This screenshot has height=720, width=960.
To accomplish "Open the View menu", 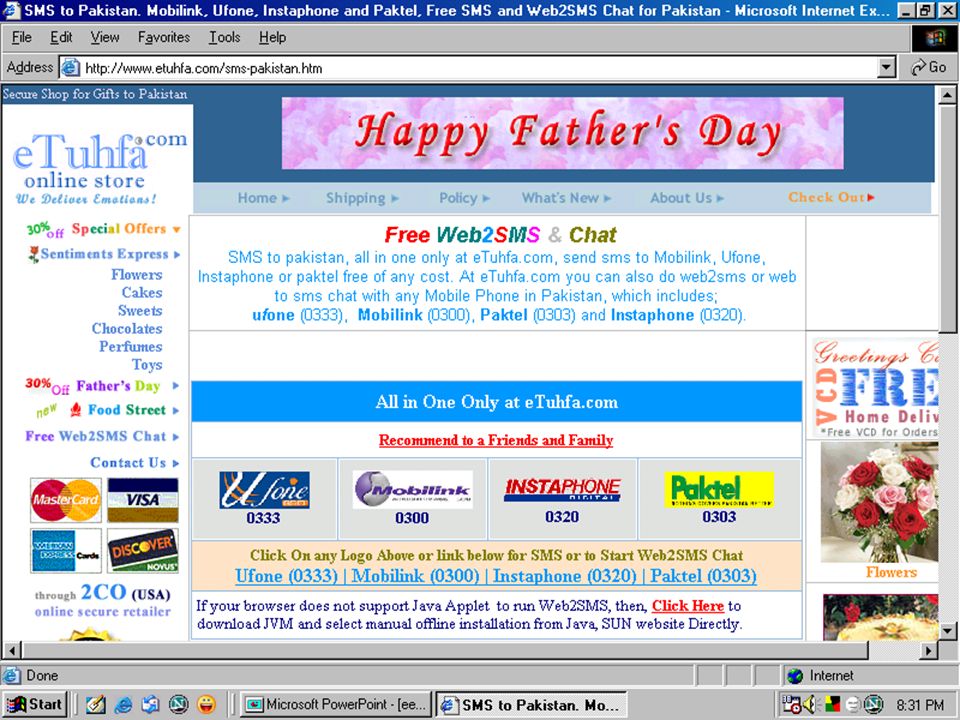I will click(105, 37).
